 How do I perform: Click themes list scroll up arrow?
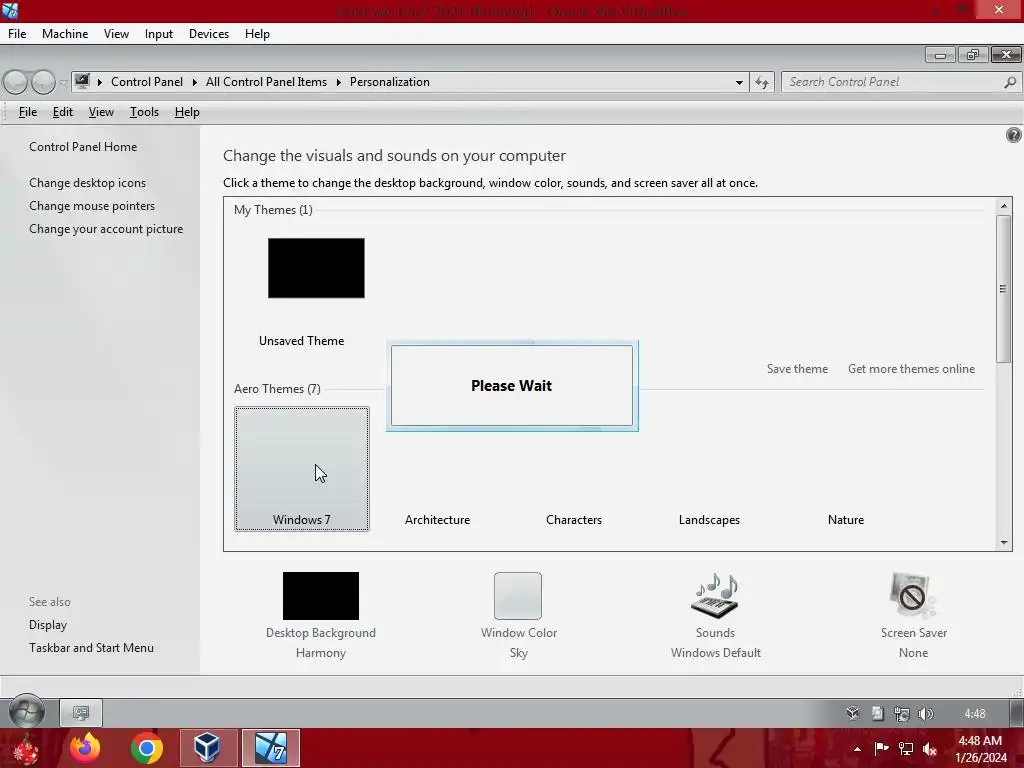[x=1004, y=206]
